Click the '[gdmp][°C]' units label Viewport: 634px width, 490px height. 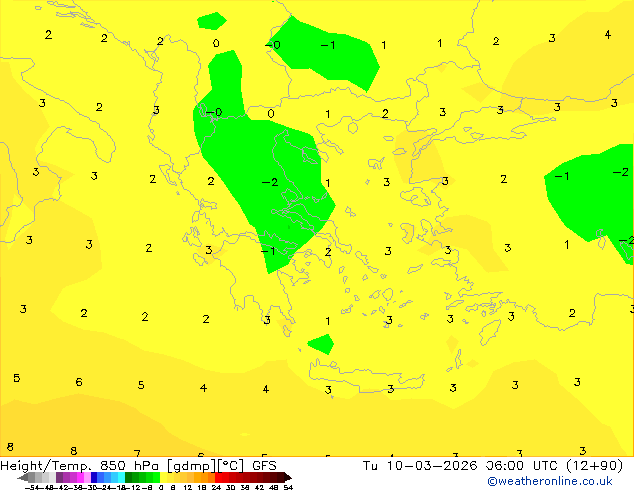pyautogui.click(x=205, y=466)
